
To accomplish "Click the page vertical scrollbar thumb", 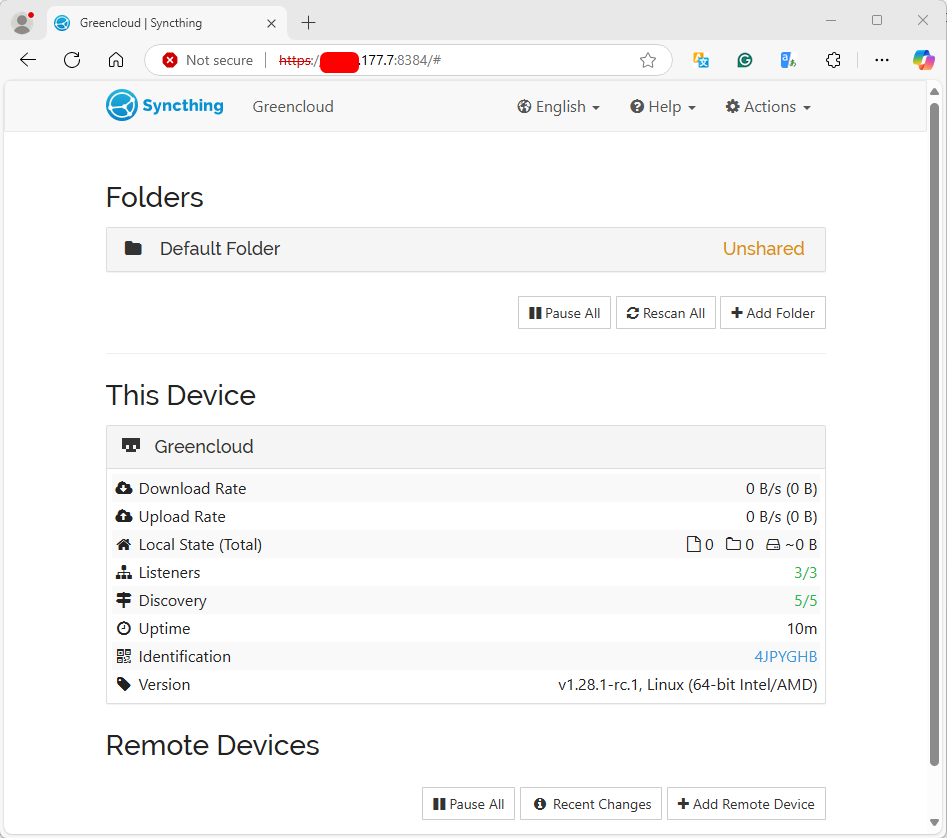I will (x=934, y=433).
